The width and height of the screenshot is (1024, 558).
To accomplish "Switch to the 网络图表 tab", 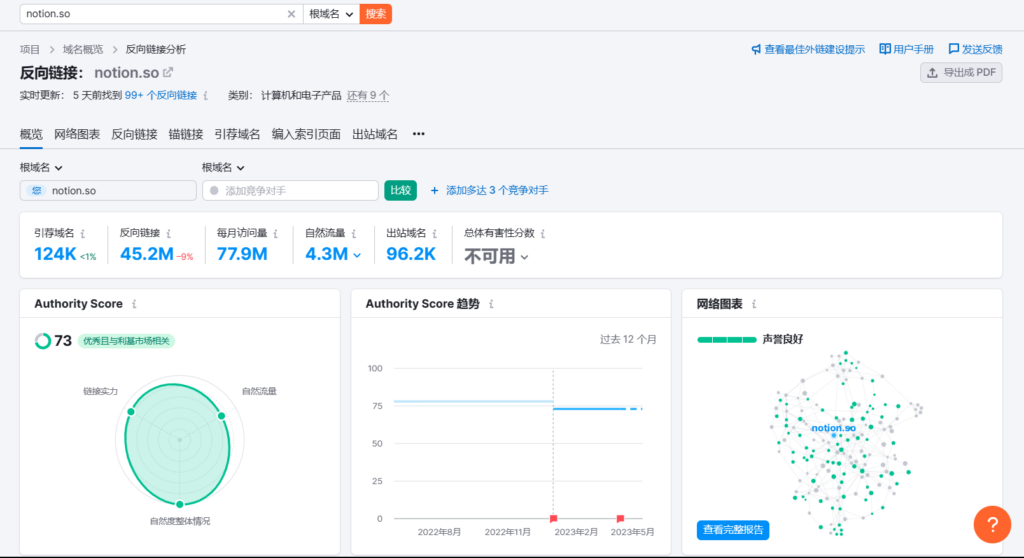I will coord(77,135).
